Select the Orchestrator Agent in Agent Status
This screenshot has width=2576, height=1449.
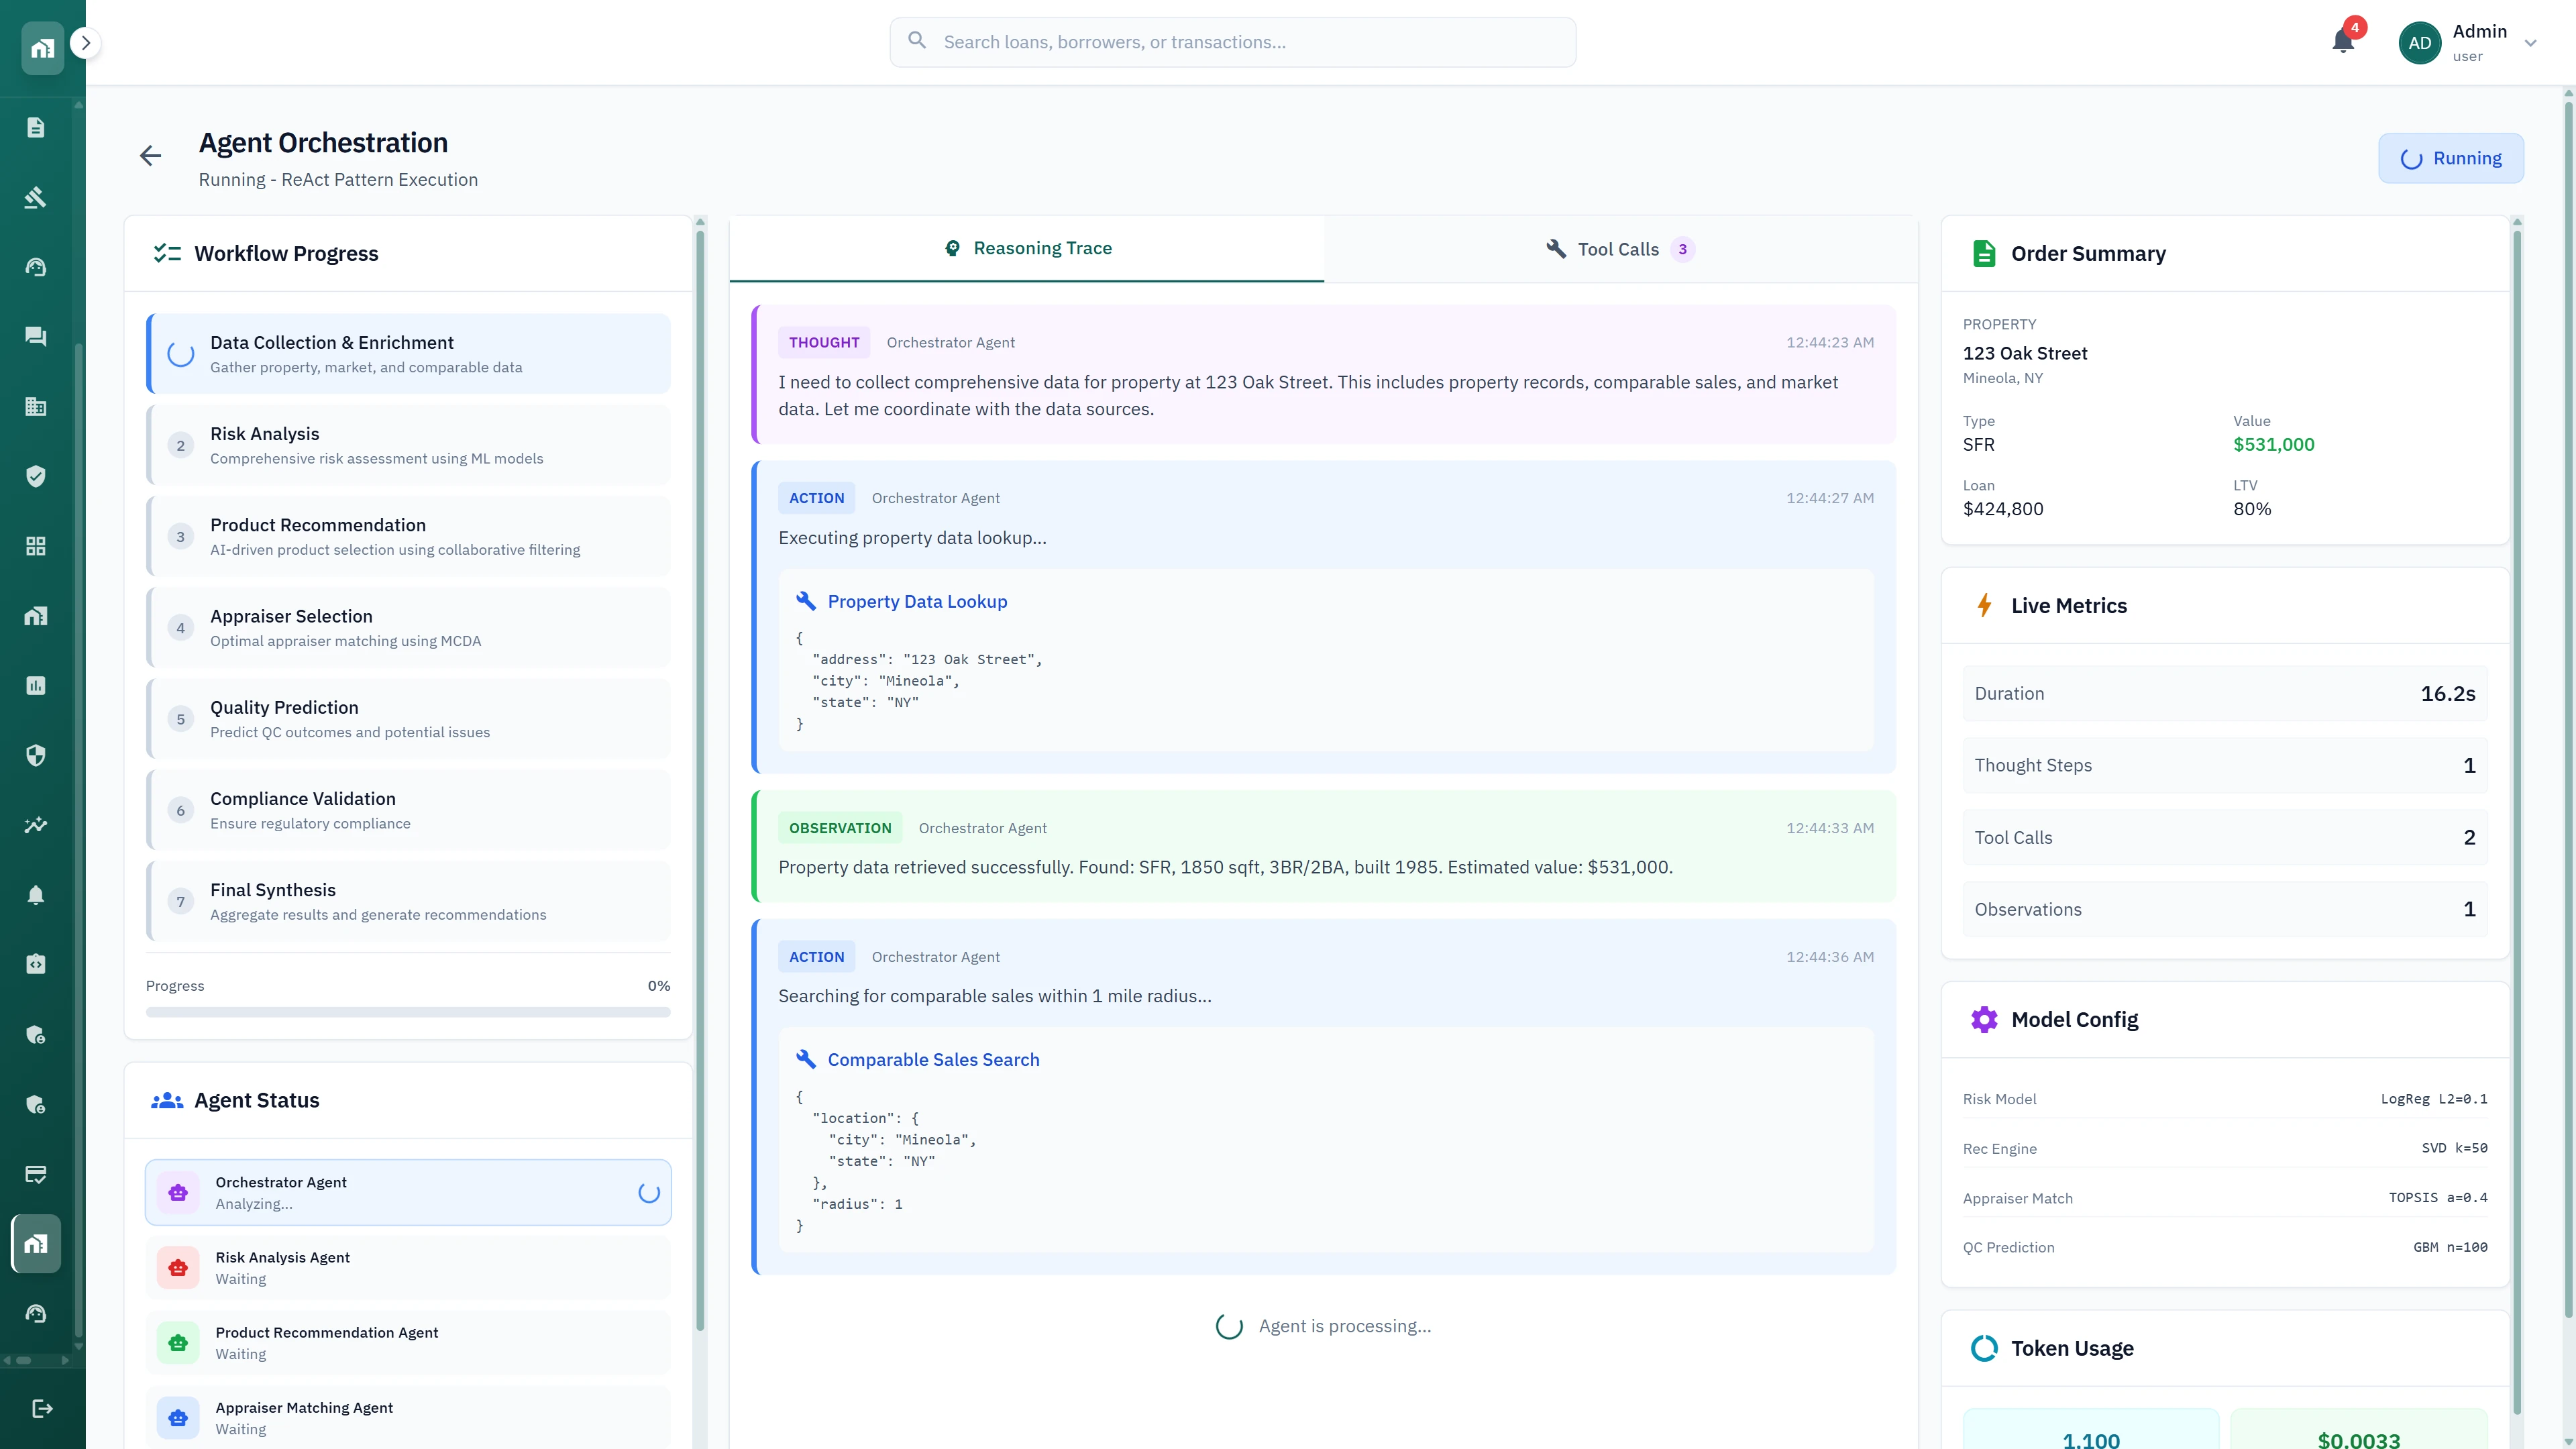click(407, 1192)
